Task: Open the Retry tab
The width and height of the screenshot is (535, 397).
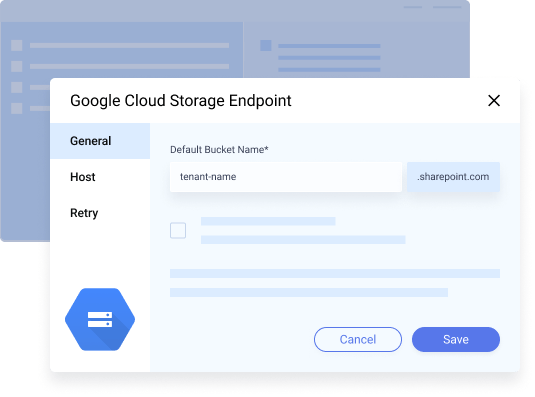Action: [x=100, y=213]
